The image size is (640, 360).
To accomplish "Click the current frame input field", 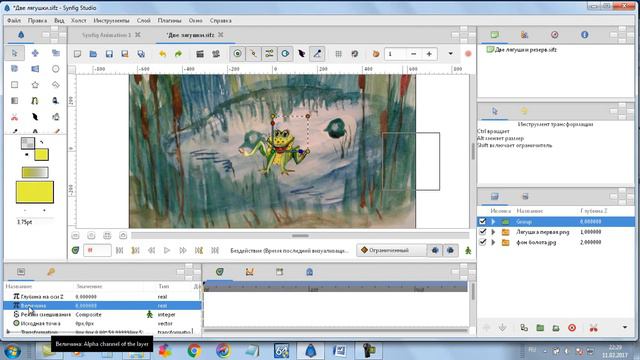I will coord(97,250).
